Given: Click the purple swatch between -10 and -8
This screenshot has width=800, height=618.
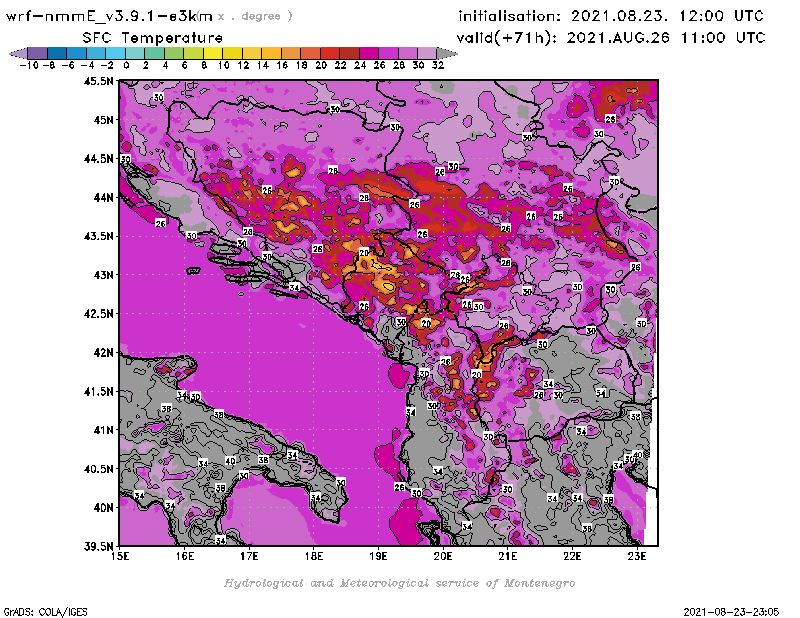Looking at the screenshot, I should [38, 53].
